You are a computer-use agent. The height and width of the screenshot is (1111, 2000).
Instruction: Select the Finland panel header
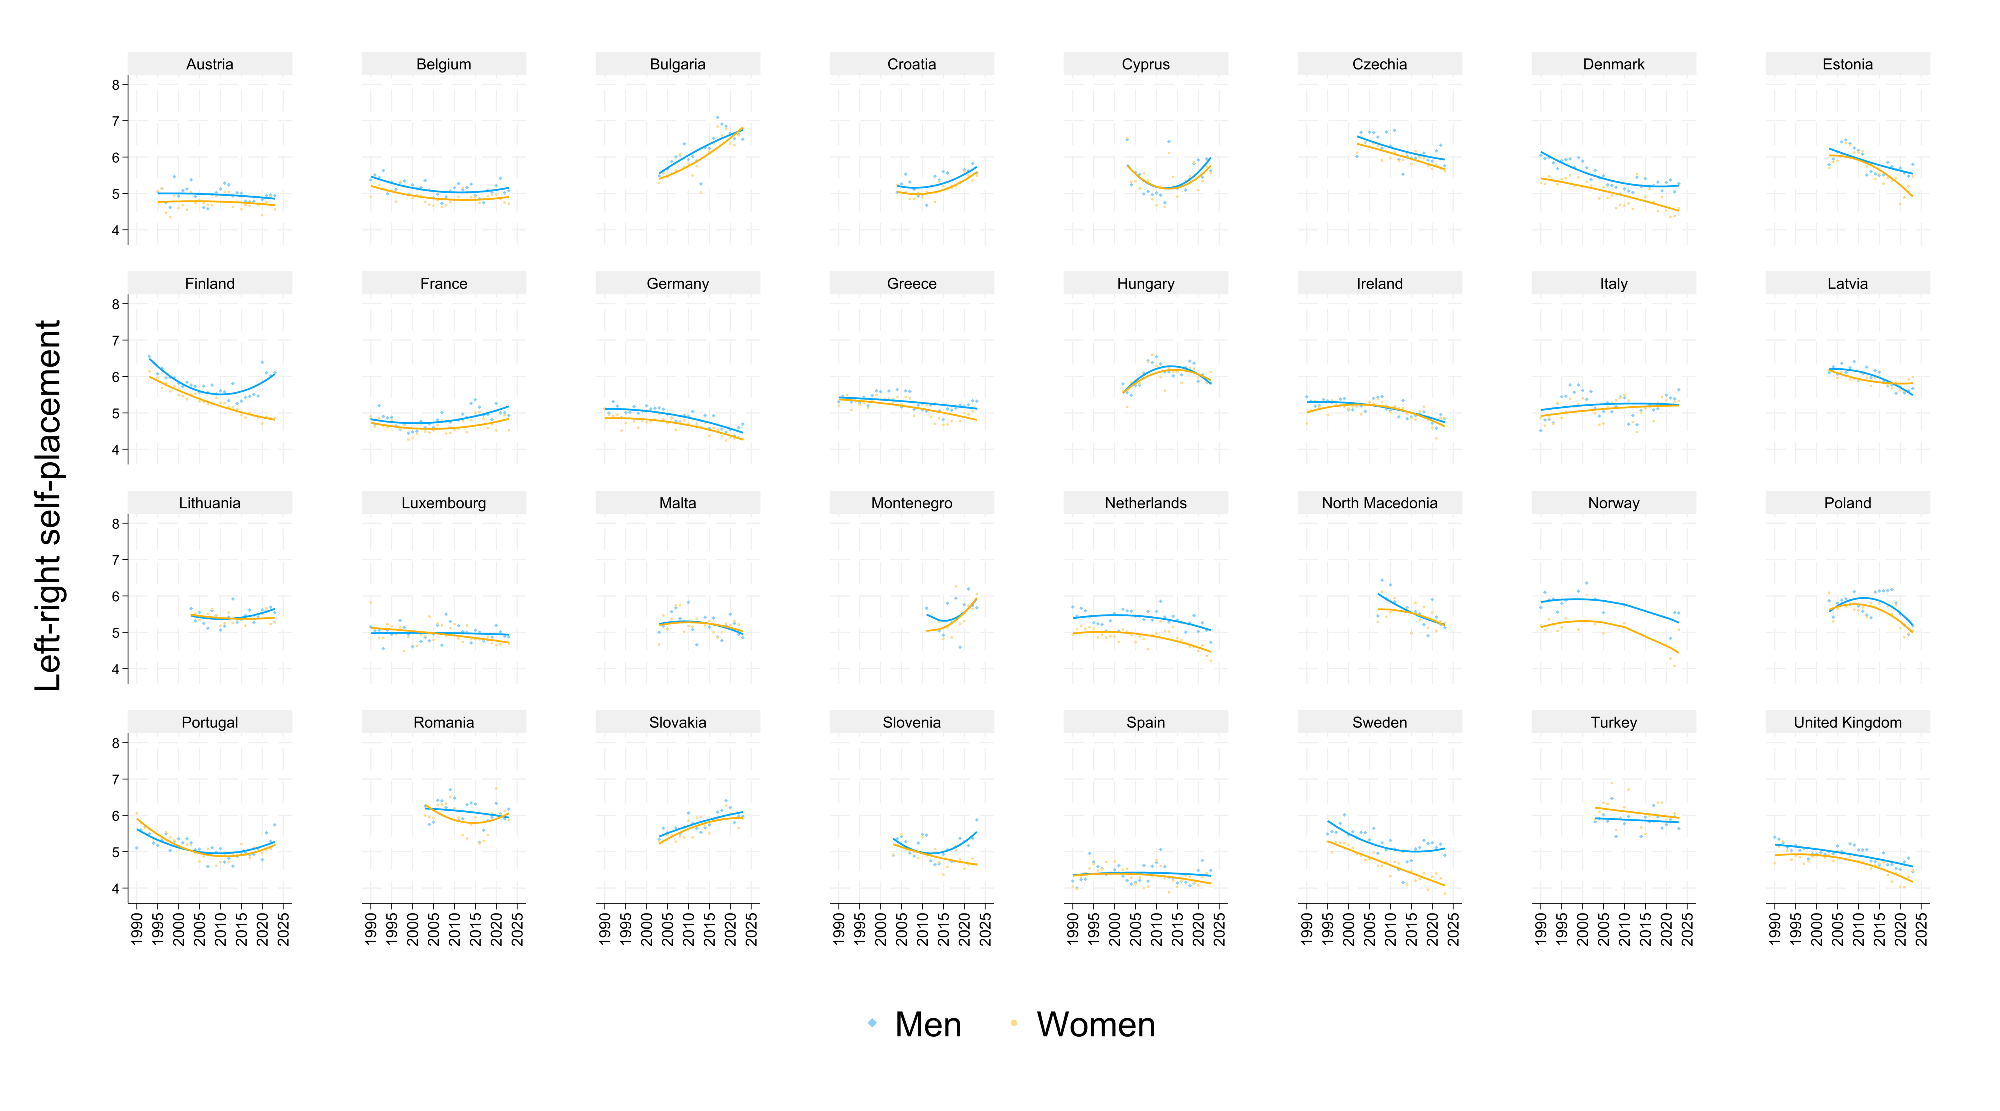210,284
